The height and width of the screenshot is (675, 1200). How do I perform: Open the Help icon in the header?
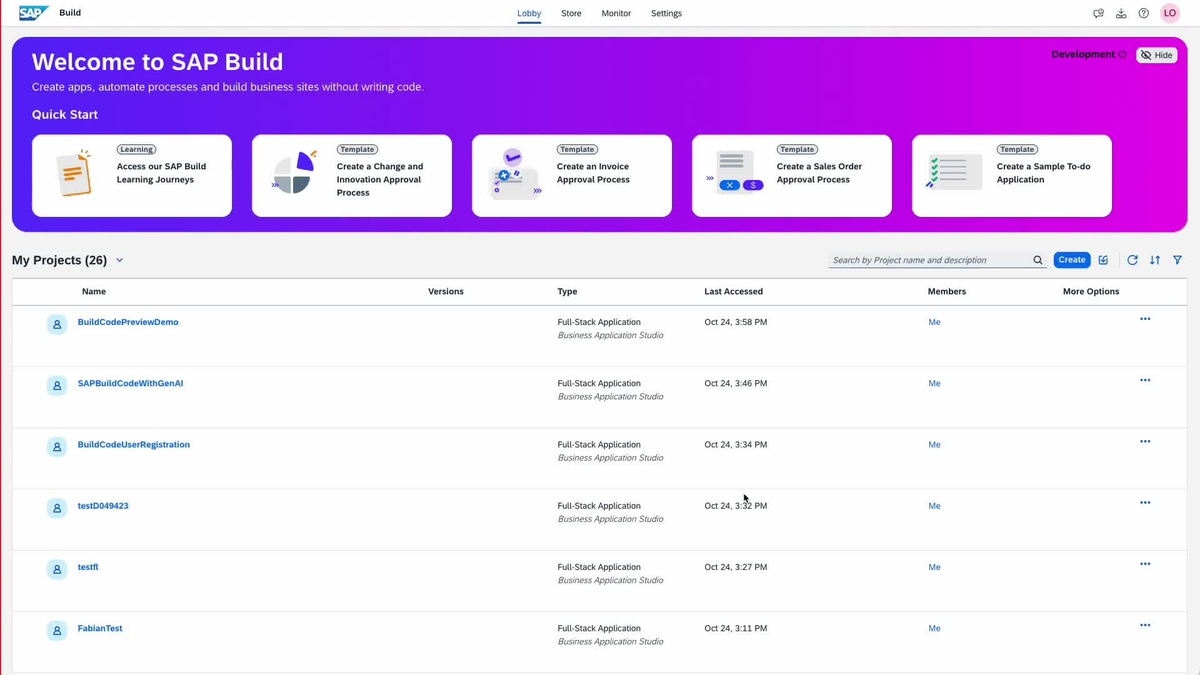click(1144, 13)
